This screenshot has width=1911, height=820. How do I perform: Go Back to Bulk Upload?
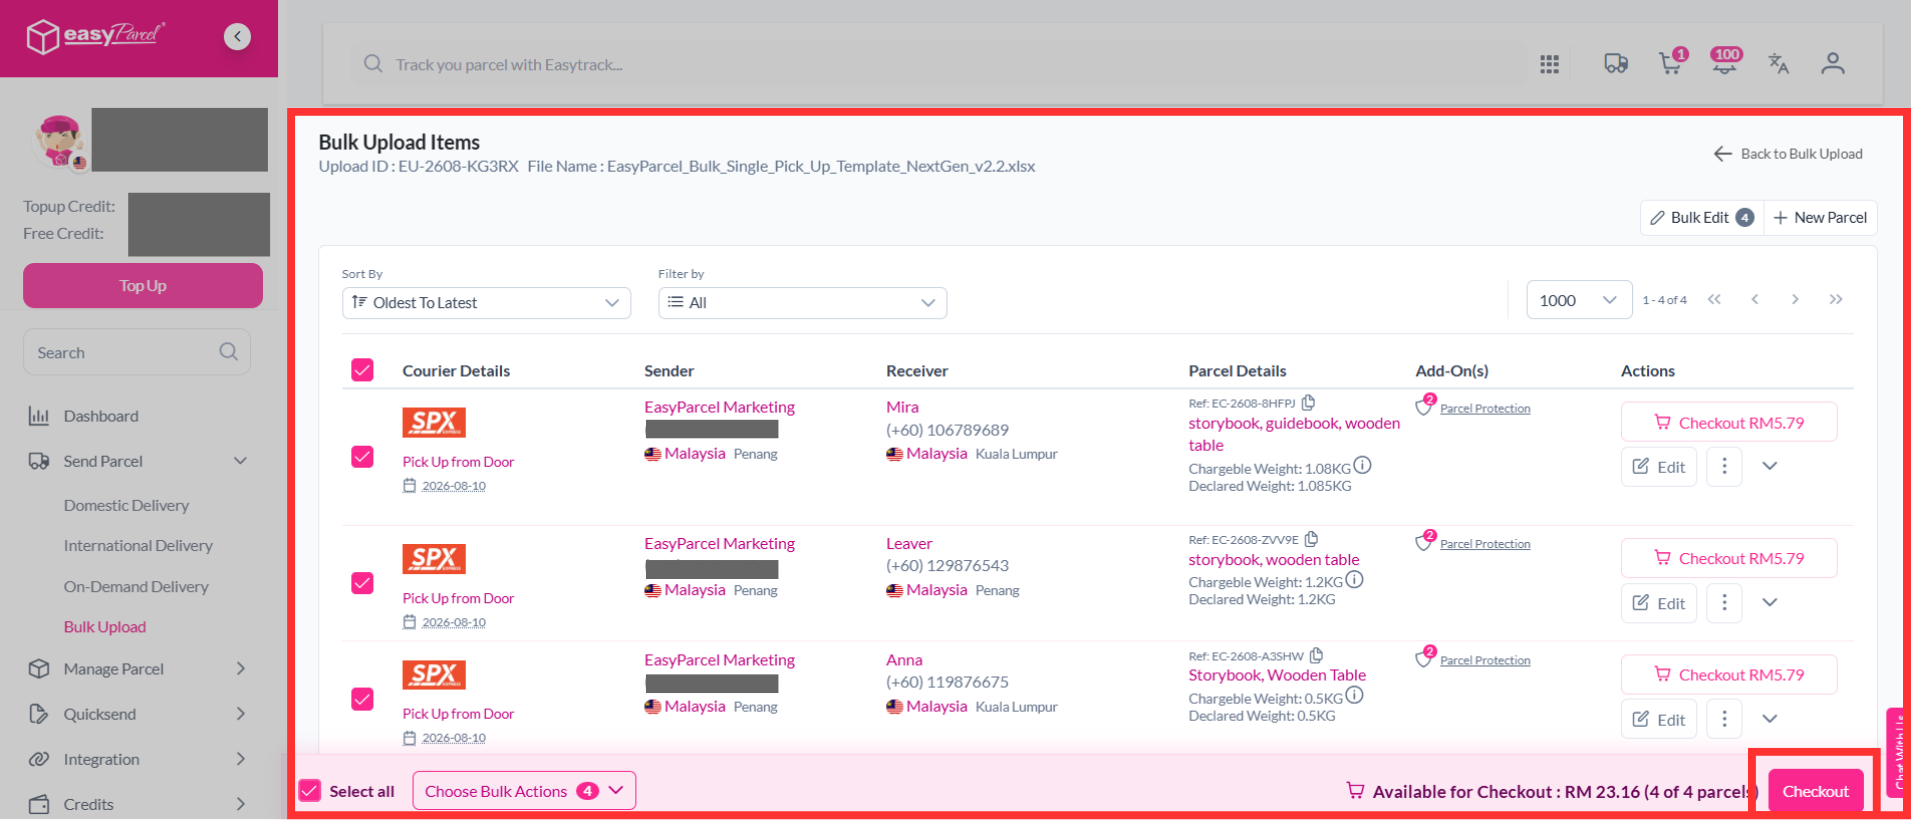1788,154
